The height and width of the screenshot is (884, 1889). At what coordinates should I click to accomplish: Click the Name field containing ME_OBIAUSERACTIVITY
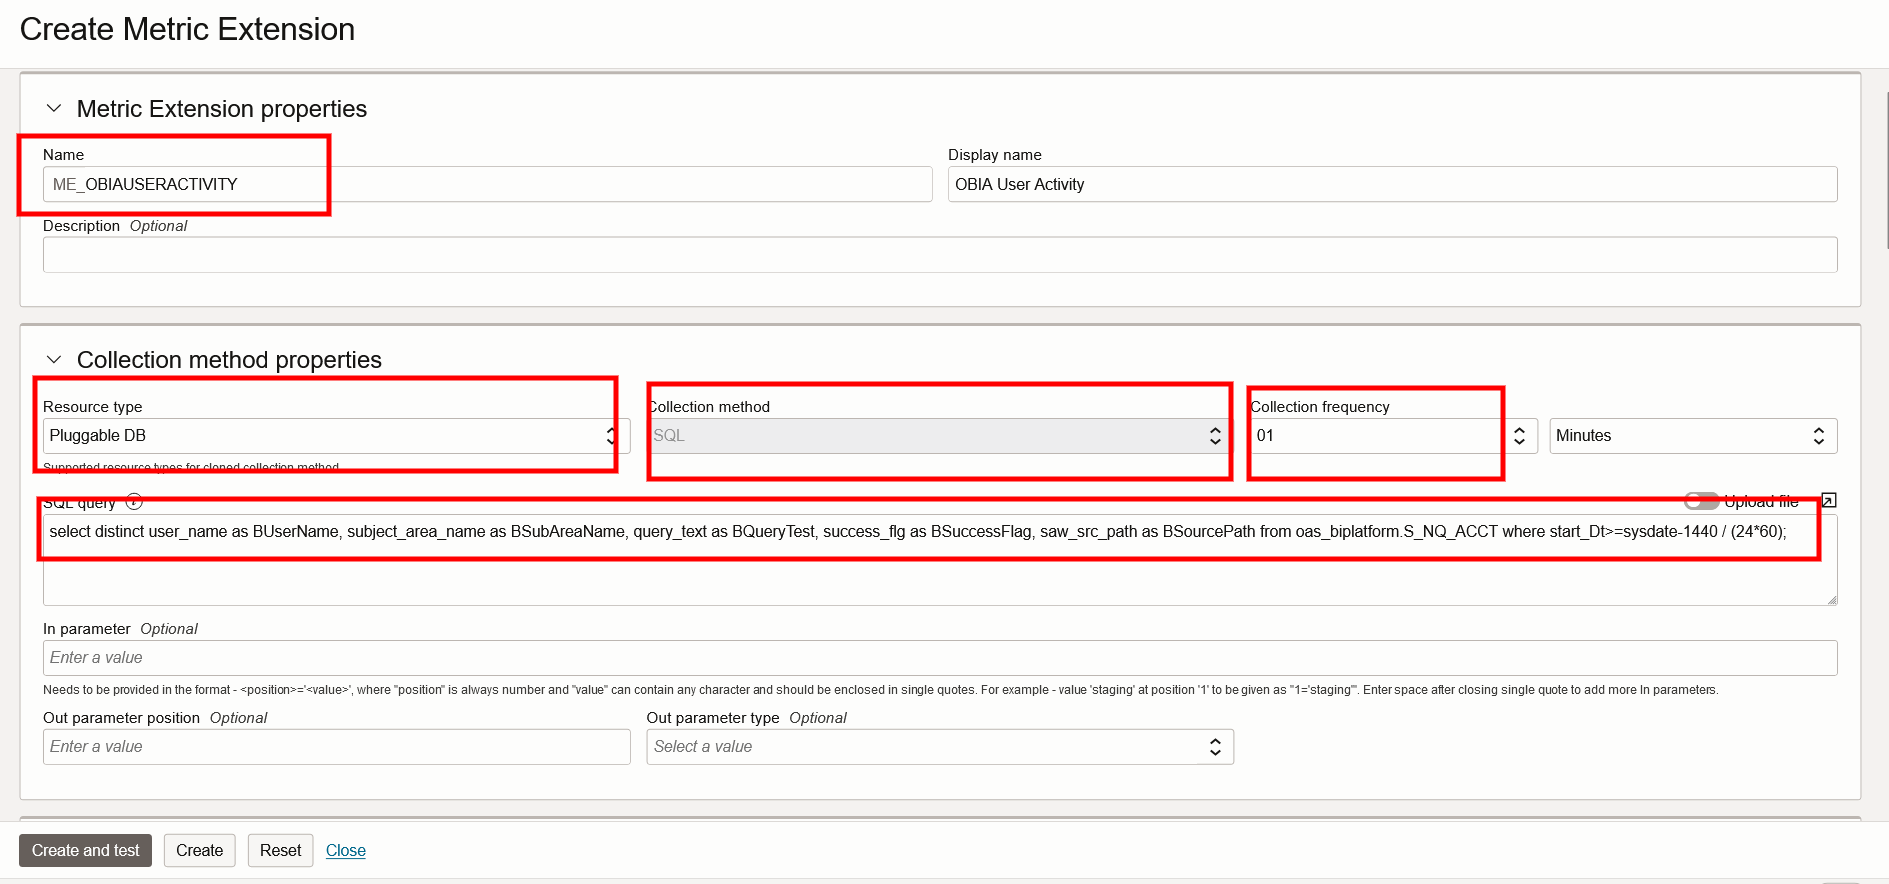pos(487,184)
